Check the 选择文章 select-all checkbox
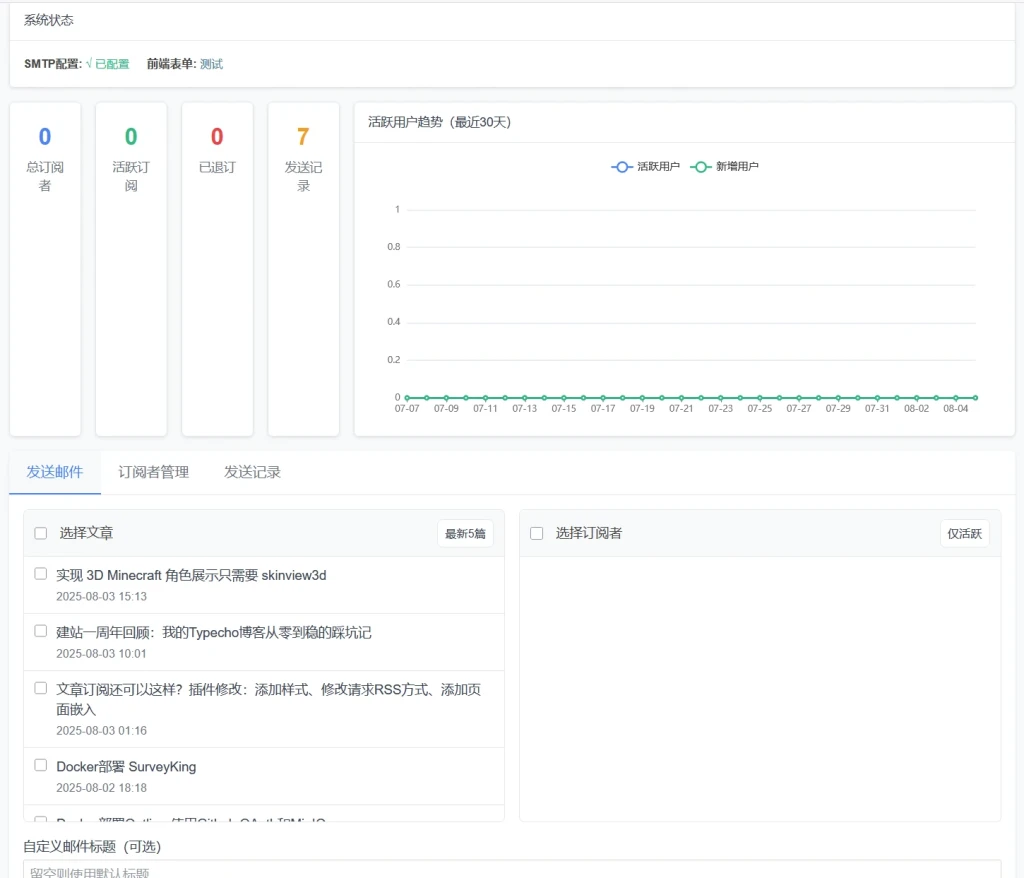The height and width of the screenshot is (878, 1024). (x=41, y=533)
